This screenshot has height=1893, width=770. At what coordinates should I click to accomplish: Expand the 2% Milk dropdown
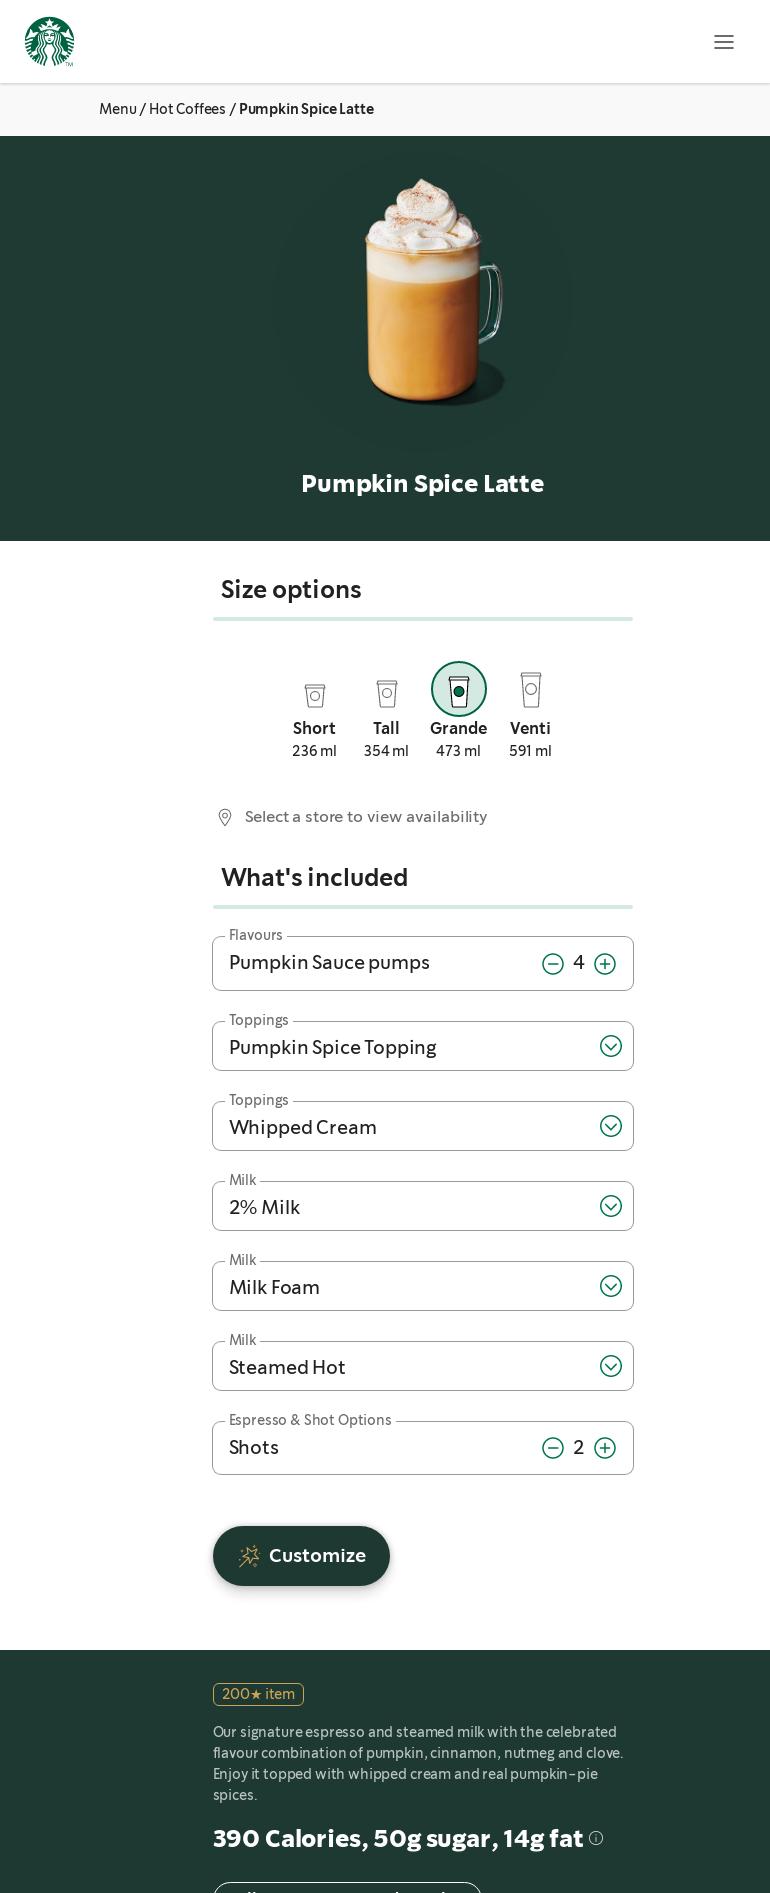pyautogui.click(x=610, y=1206)
